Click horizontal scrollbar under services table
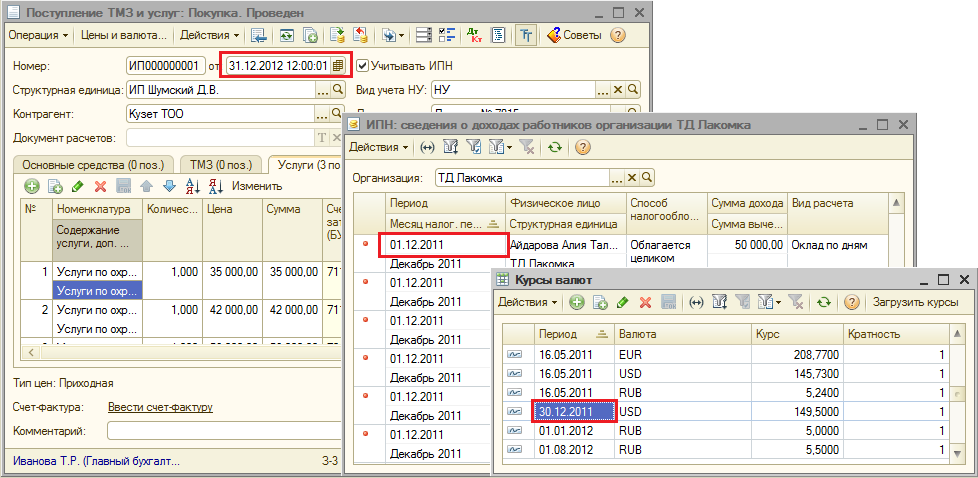This screenshot has height=478, width=978. coord(150,351)
